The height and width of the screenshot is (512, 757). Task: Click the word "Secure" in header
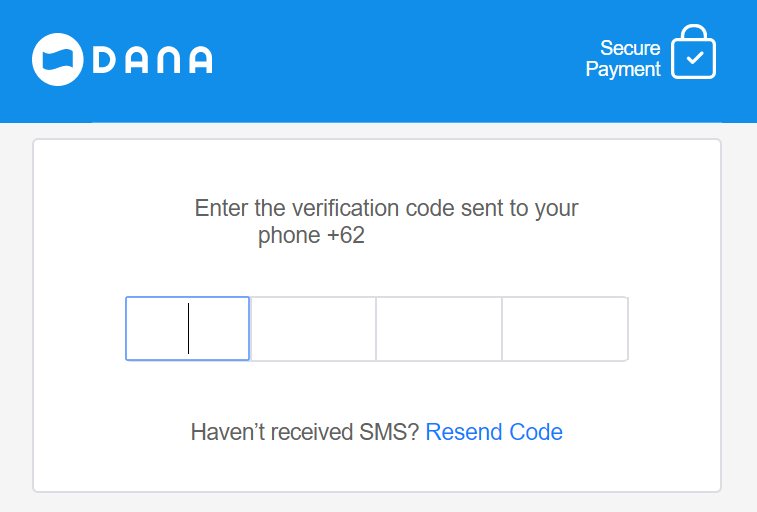click(630, 48)
